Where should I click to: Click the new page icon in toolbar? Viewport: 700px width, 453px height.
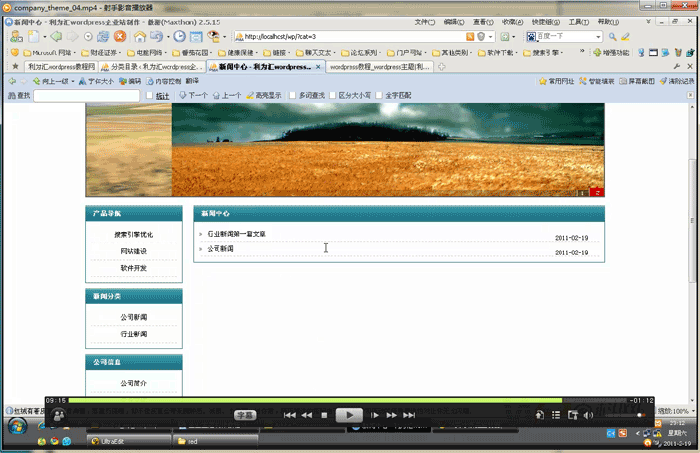[33, 37]
